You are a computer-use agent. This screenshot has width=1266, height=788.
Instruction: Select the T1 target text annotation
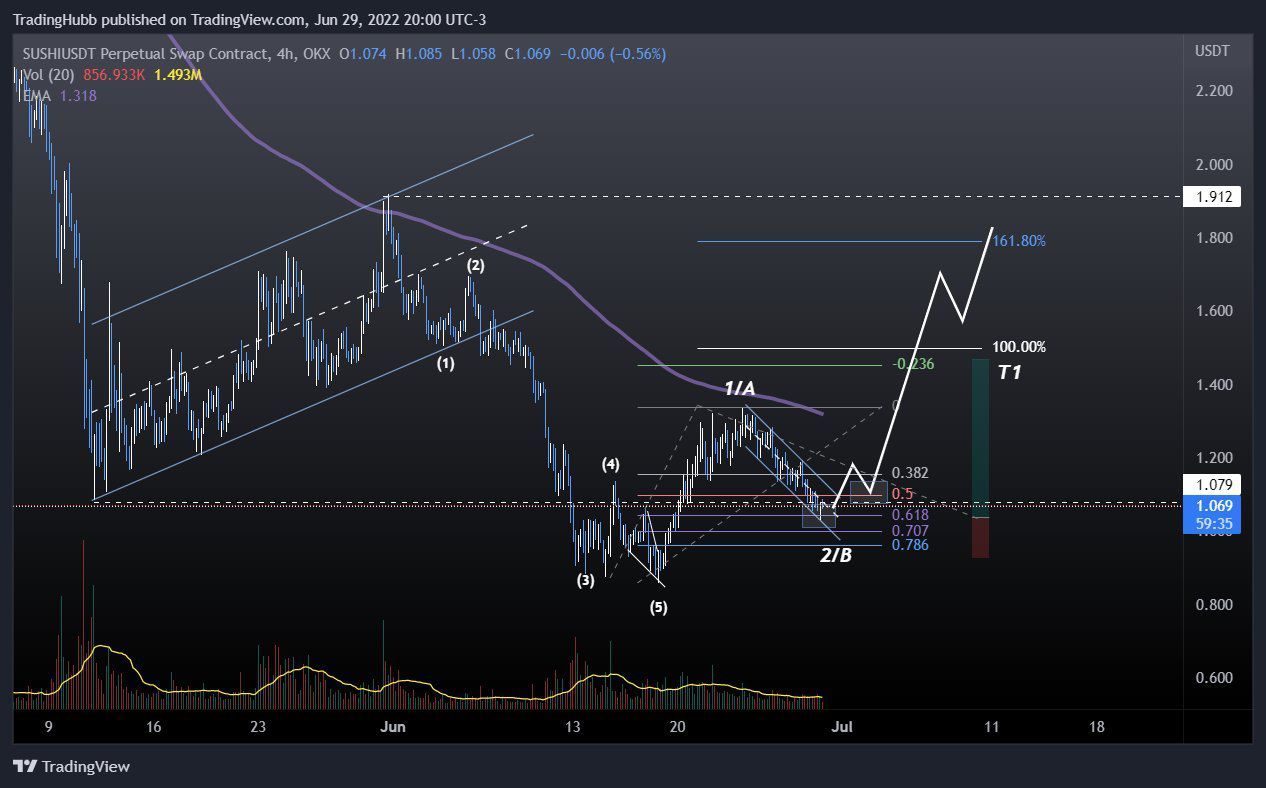pyautogui.click(x=1008, y=373)
